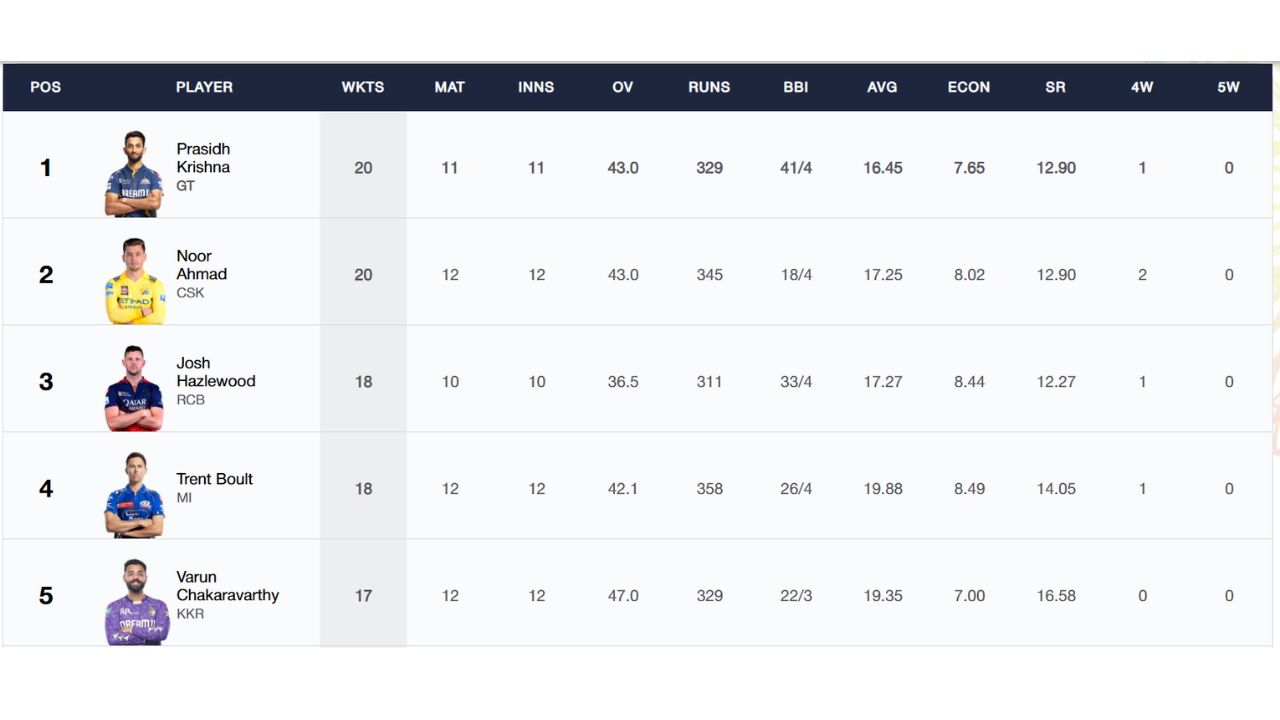Click Prasidh Krishna's economy 7.65
This screenshot has width=1280, height=720.
pos(969,168)
